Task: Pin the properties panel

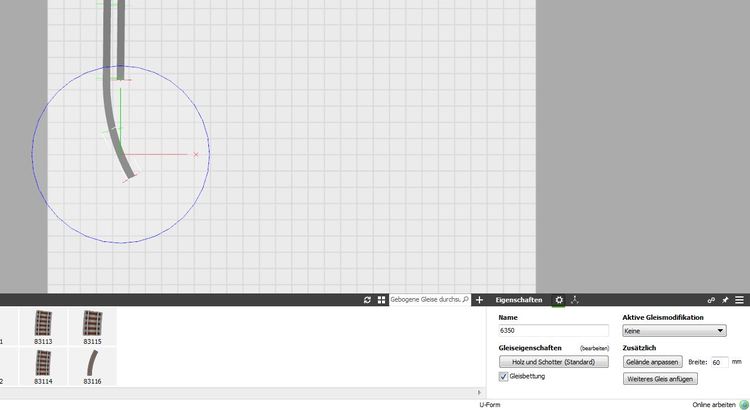Action: coord(725,300)
